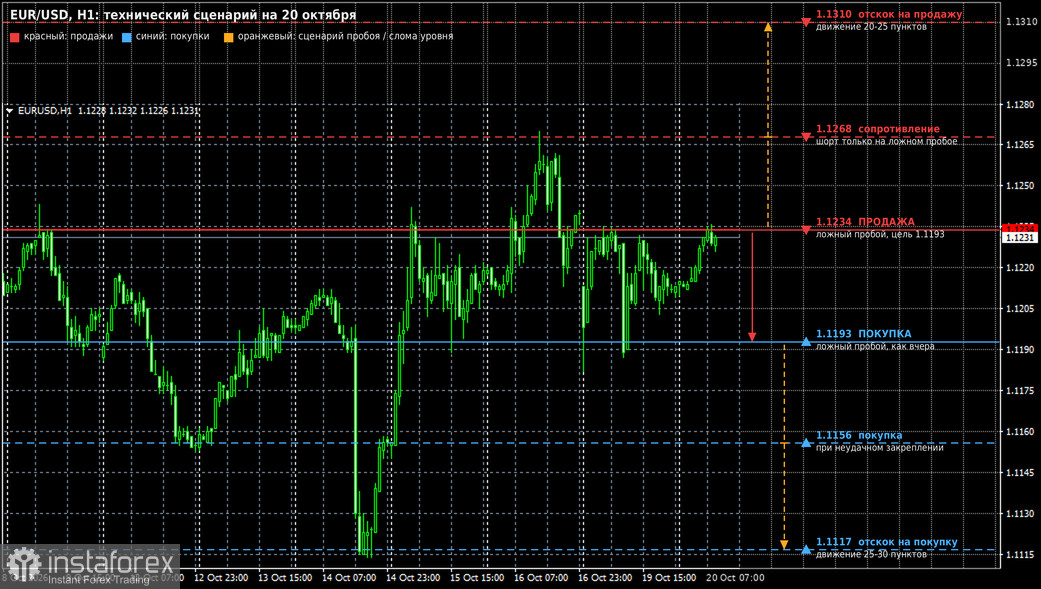Click the red triangle marker at 1.1268 resistance
This screenshot has height=589, width=1041.
[806, 137]
